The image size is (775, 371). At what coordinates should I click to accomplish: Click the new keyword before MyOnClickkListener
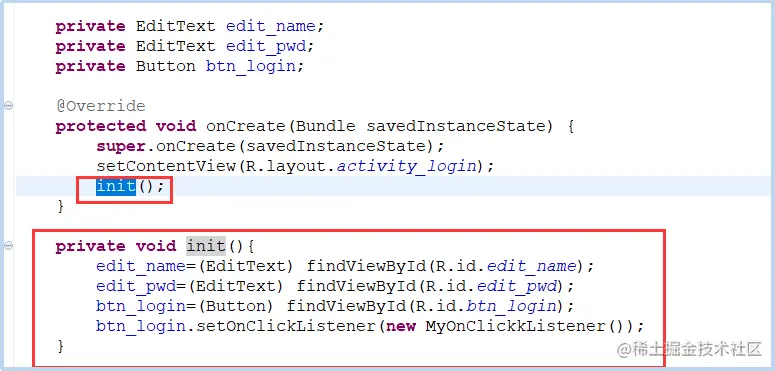(x=401, y=326)
